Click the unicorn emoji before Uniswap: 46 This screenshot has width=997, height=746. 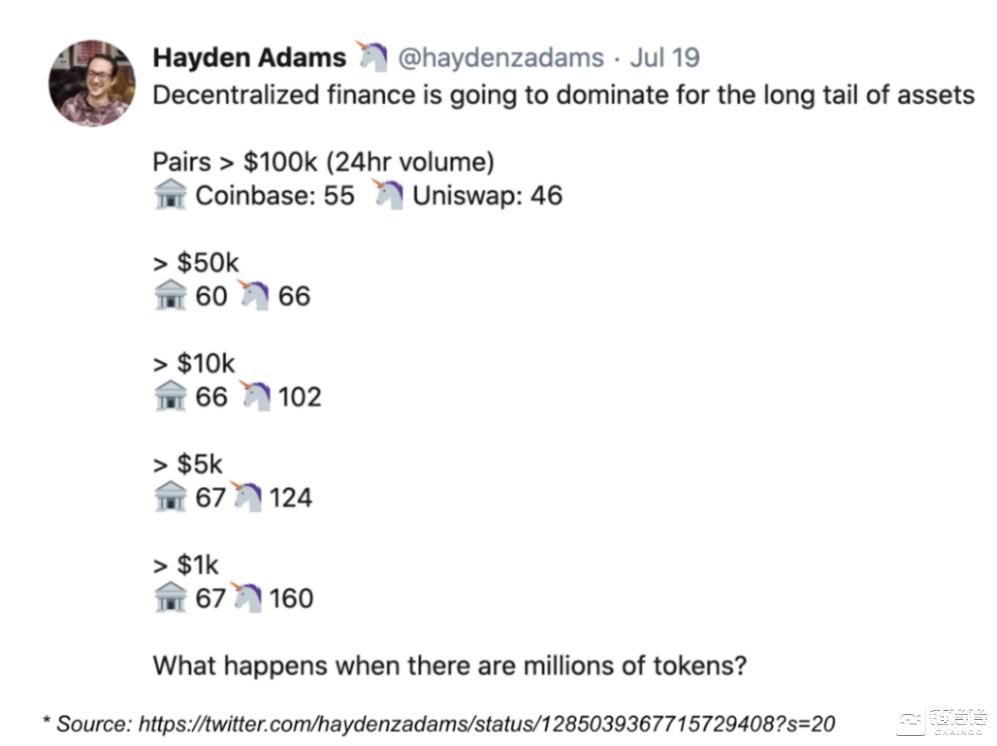(388, 195)
